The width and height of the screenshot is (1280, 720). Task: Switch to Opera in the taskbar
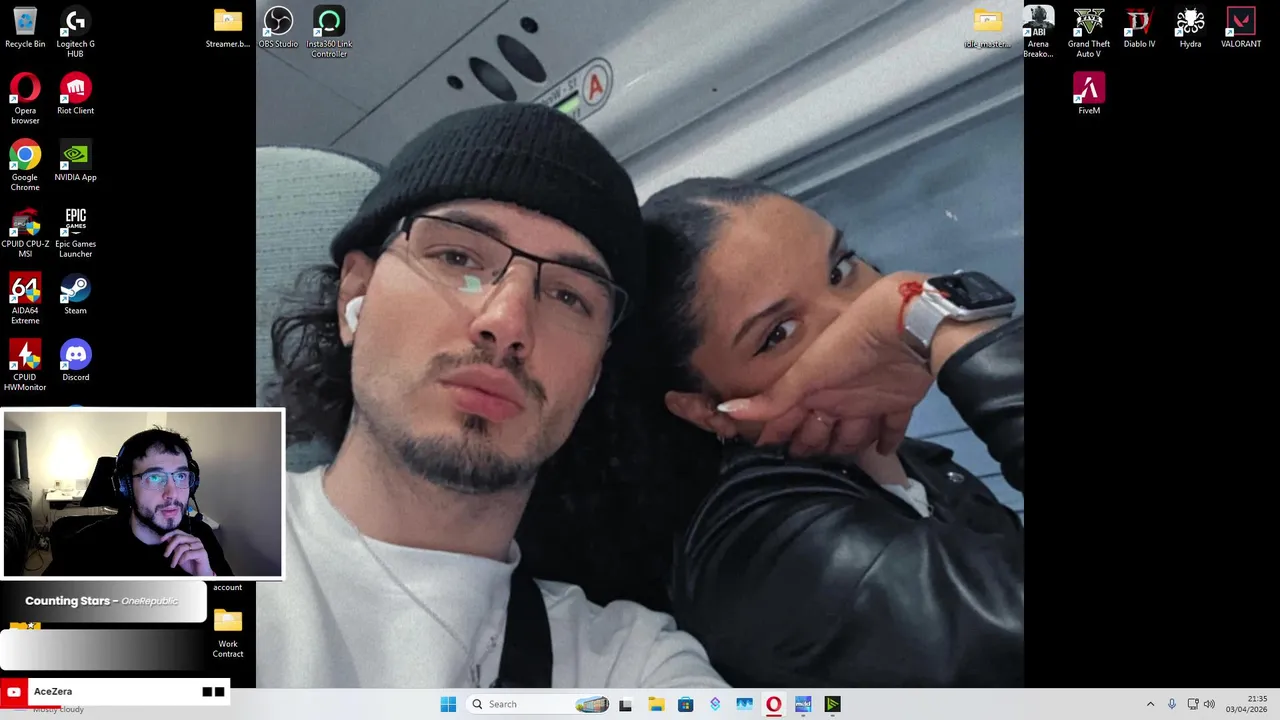(773, 704)
